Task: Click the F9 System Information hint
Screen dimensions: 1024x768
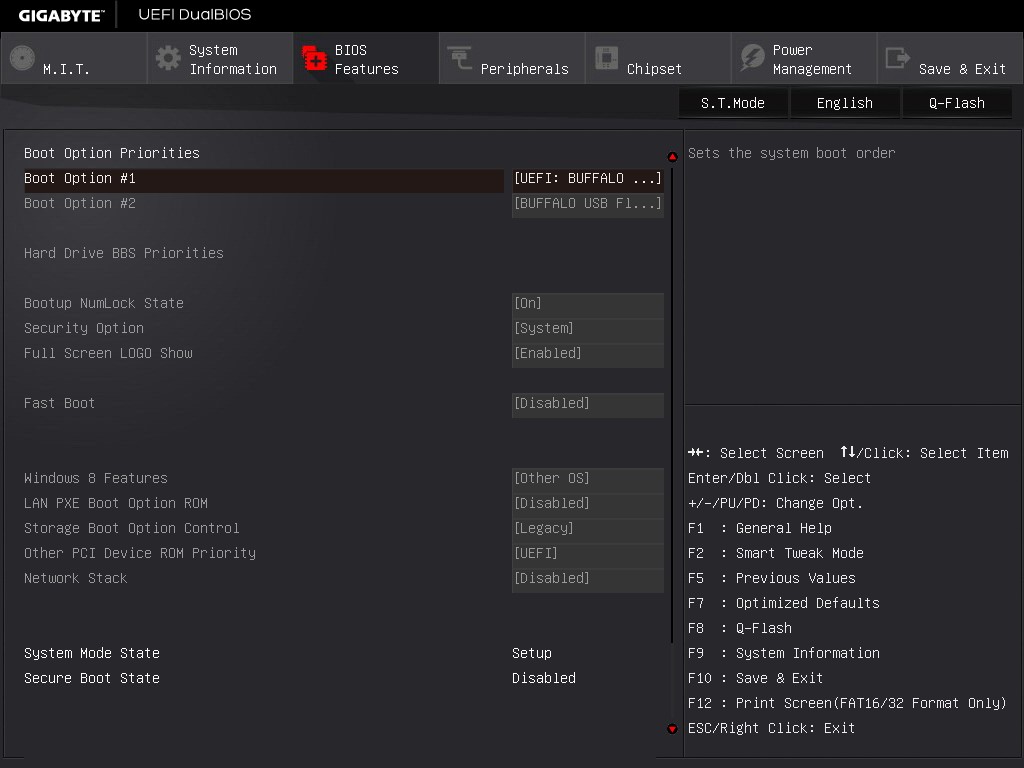Action: tap(784, 654)
